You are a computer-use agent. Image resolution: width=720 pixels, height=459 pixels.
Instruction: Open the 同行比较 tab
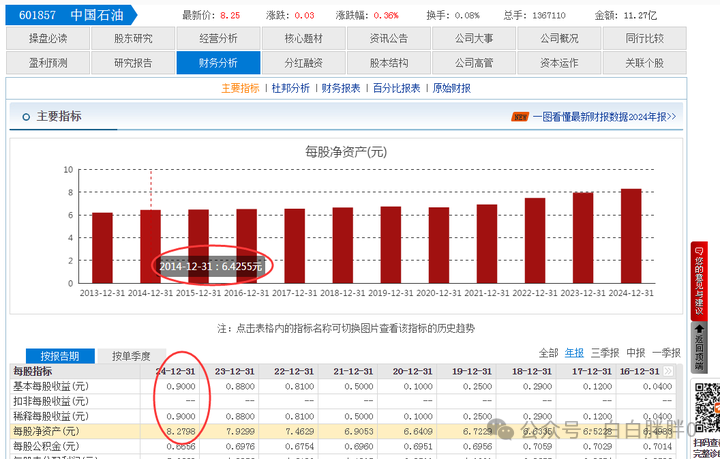645,38
